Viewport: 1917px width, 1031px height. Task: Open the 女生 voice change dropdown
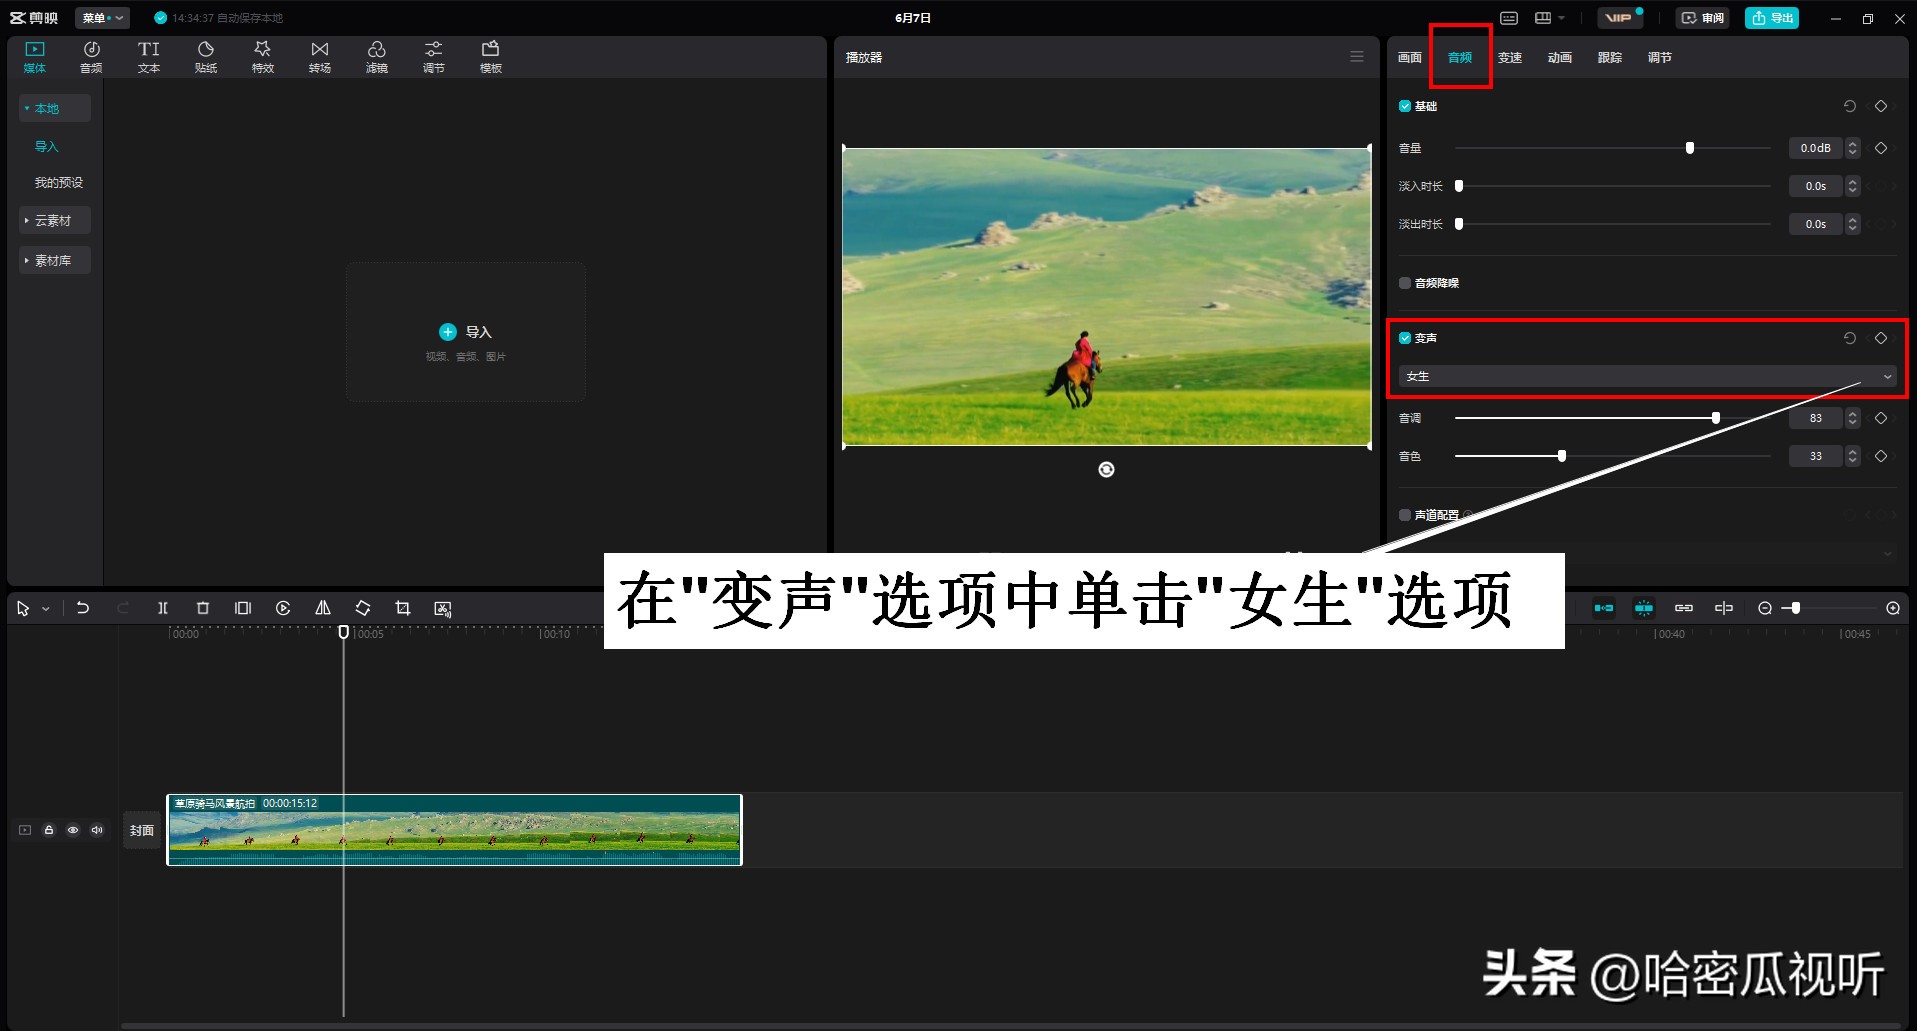(x=1645, y=376)
